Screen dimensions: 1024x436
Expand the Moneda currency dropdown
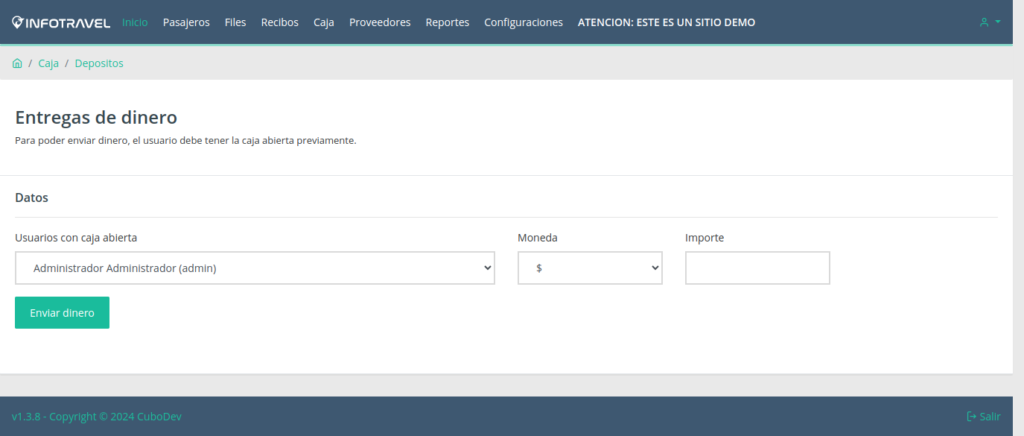pos(590,268)
